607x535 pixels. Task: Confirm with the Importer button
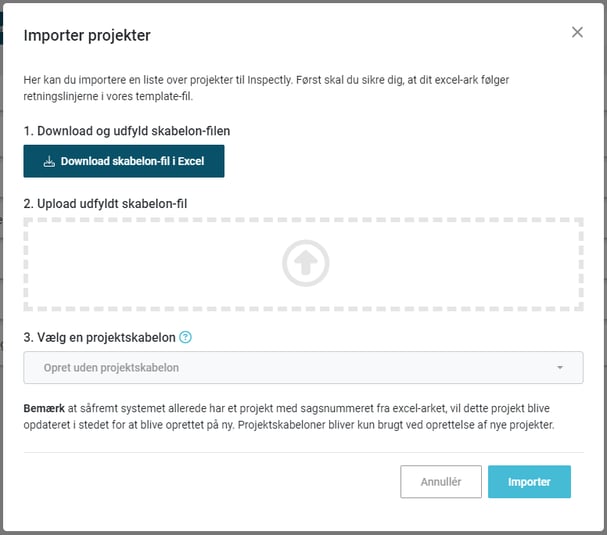[529, 482]
